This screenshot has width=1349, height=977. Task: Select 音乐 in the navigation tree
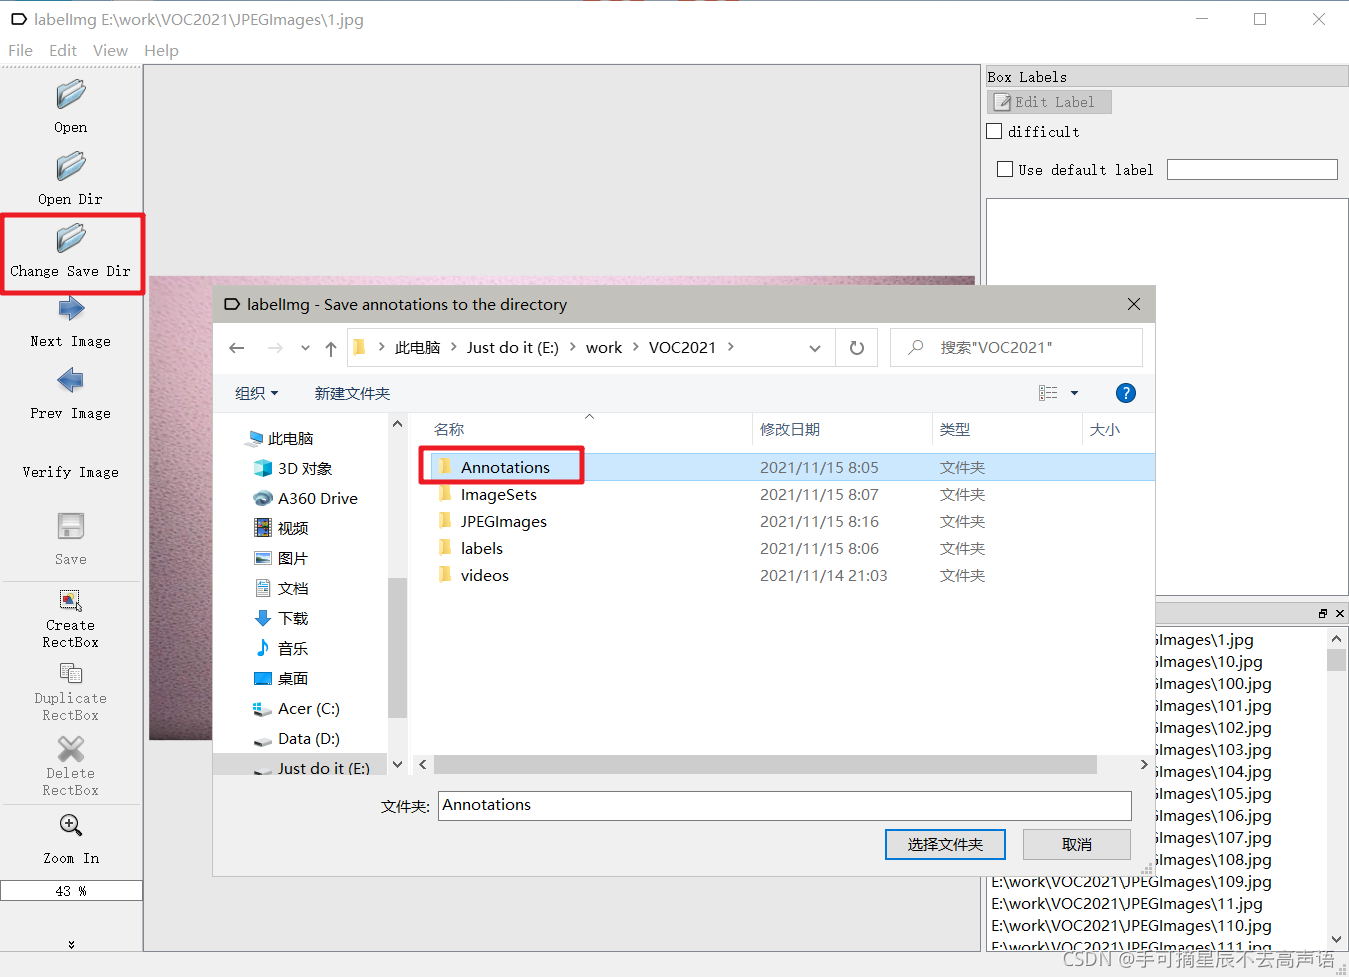292,648
